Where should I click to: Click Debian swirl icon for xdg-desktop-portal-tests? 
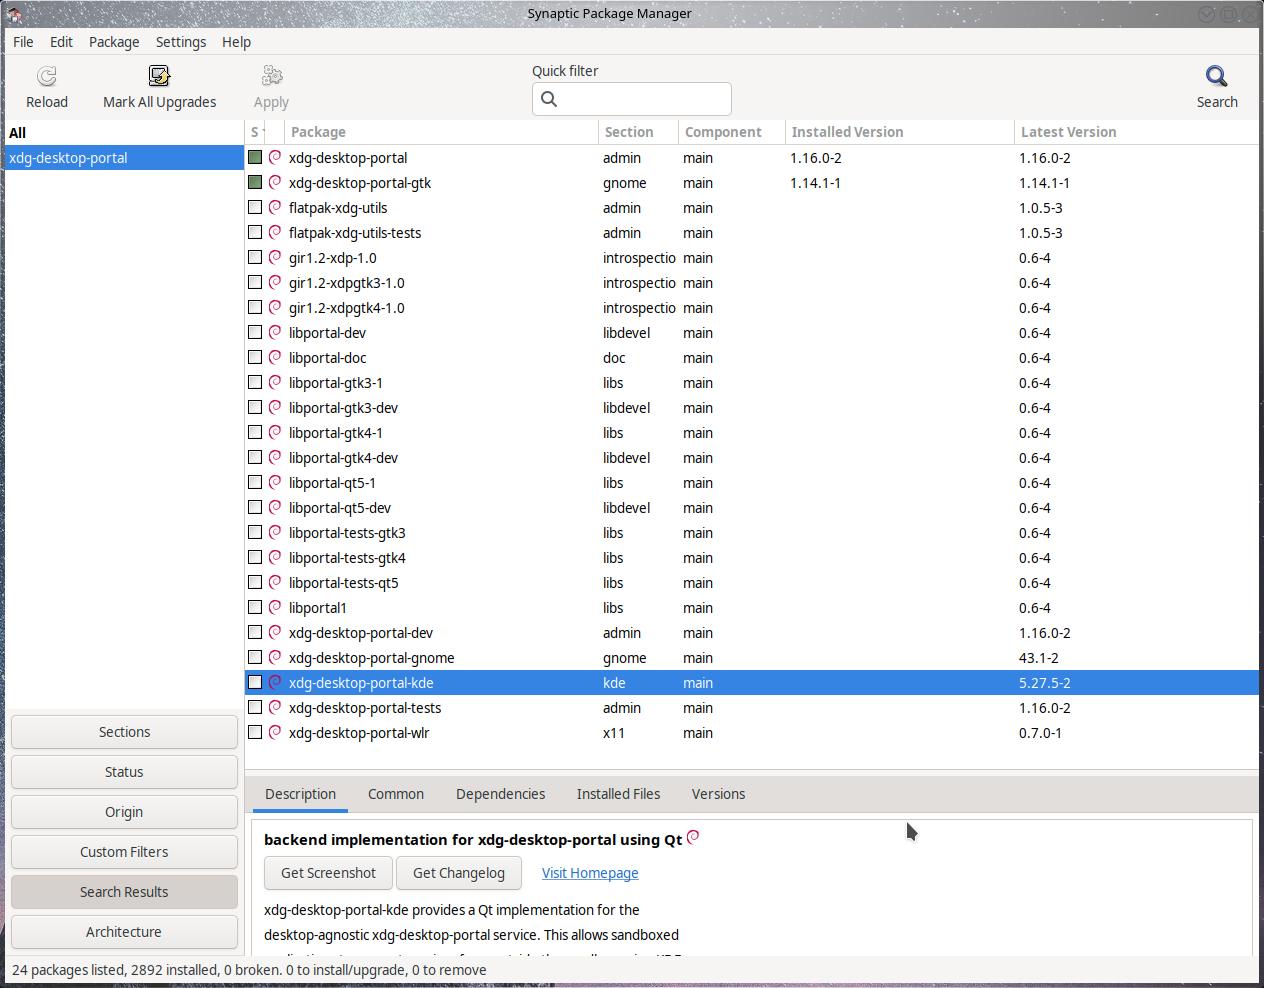point(275,708)
